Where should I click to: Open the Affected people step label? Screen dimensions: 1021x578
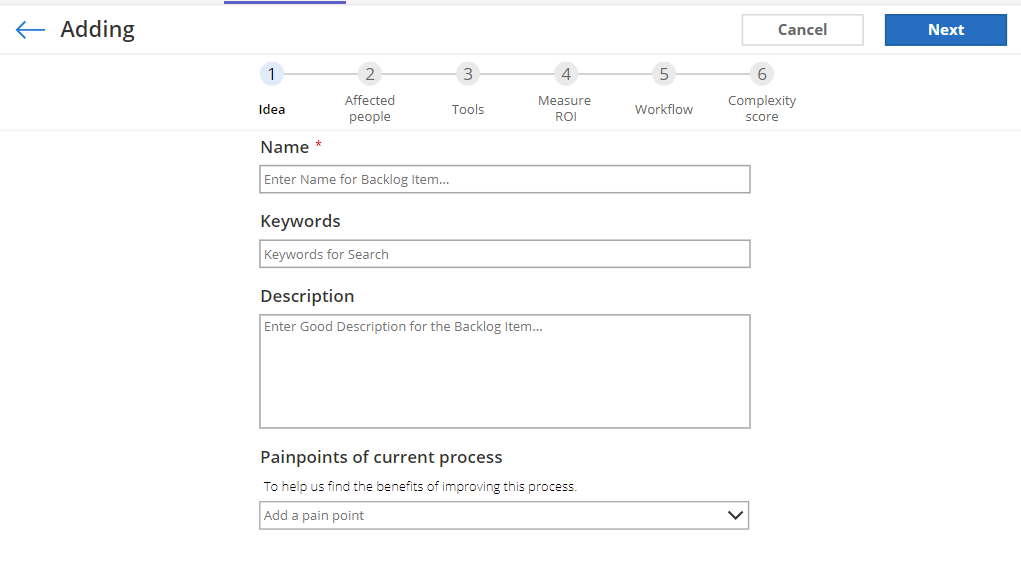370,108
